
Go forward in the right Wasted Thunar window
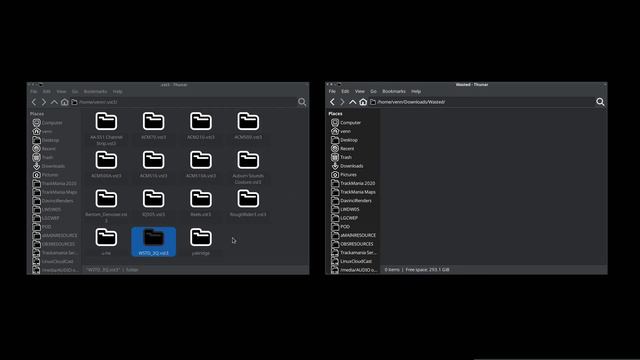pos(342,102)
